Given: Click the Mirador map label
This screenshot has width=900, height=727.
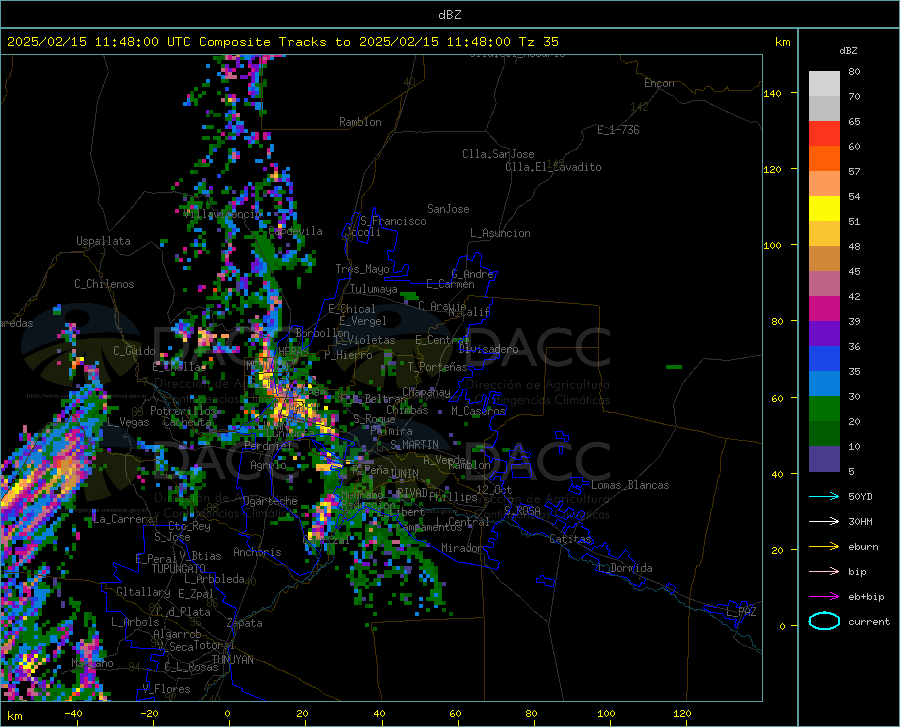Looking at the screenshot, I should click(x=462, y=548).
